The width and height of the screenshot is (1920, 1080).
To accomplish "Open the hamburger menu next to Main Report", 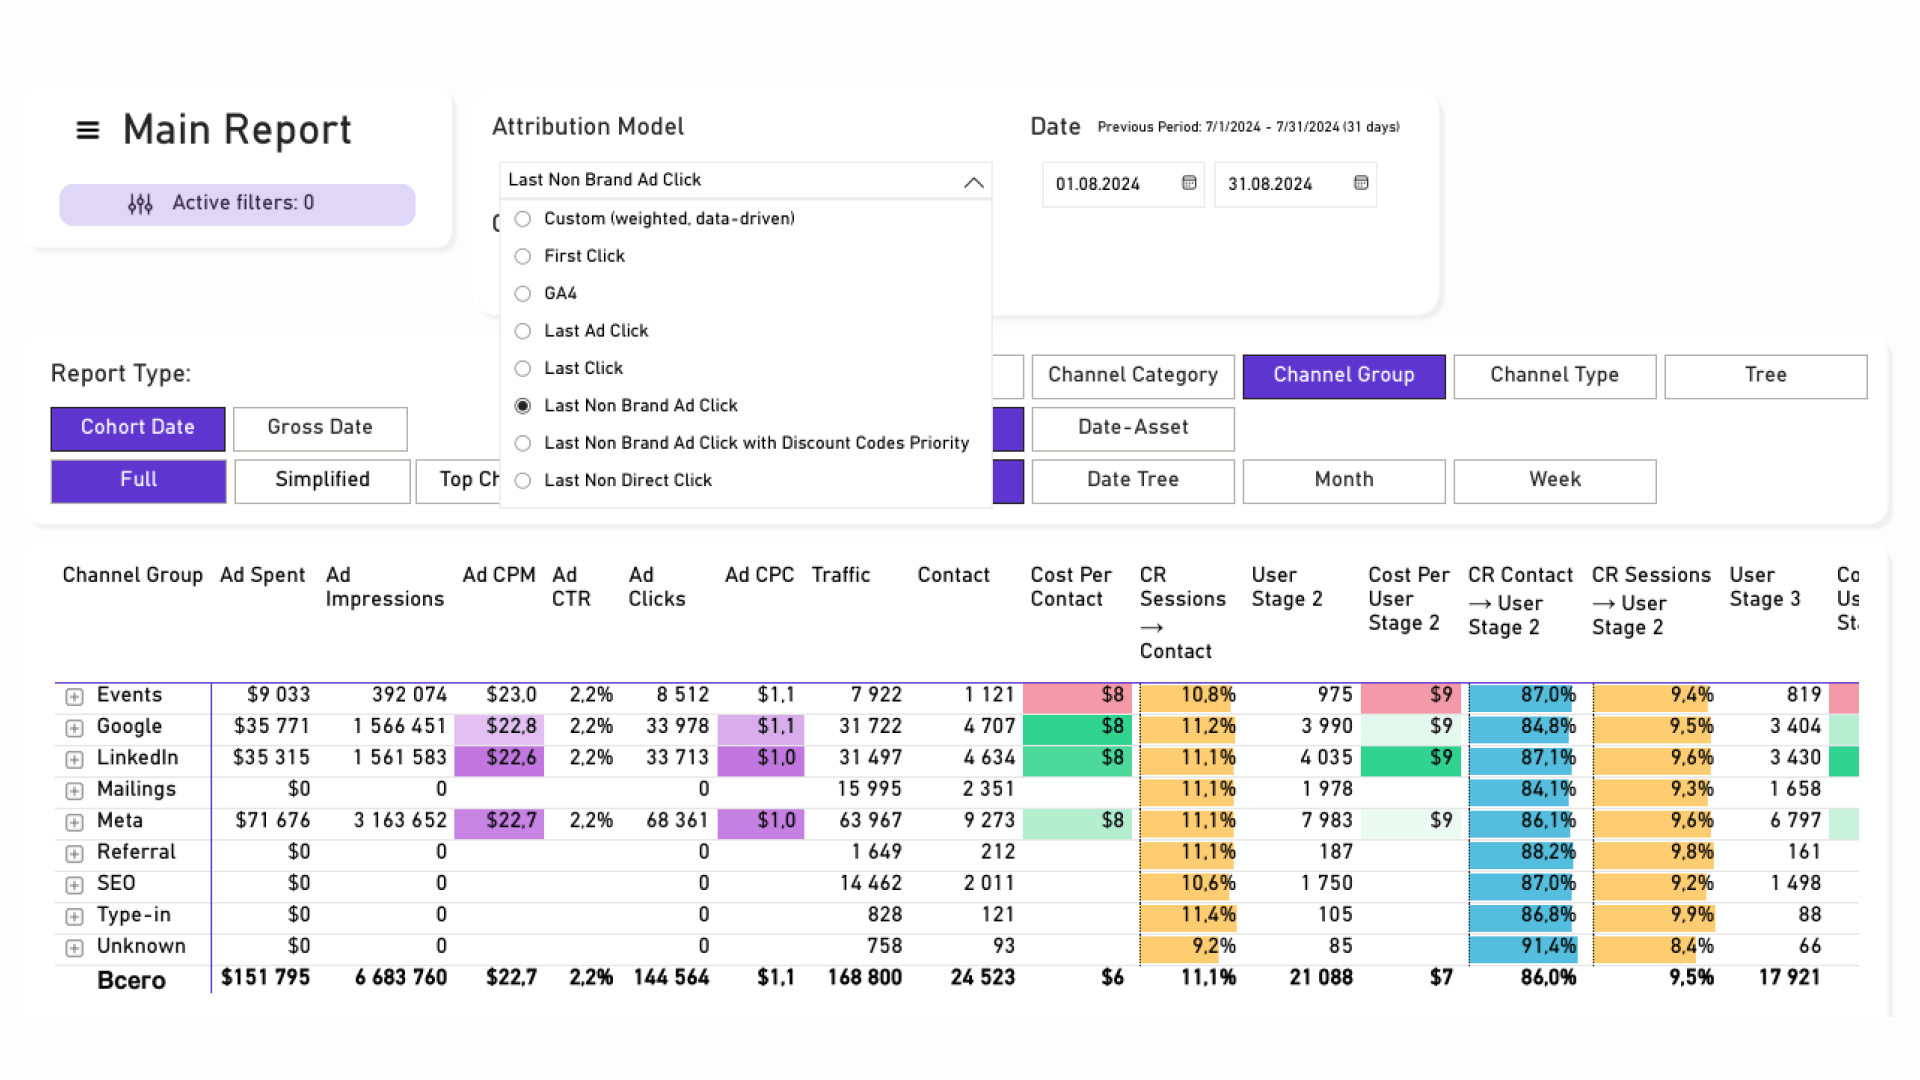I will coord(88,130).
